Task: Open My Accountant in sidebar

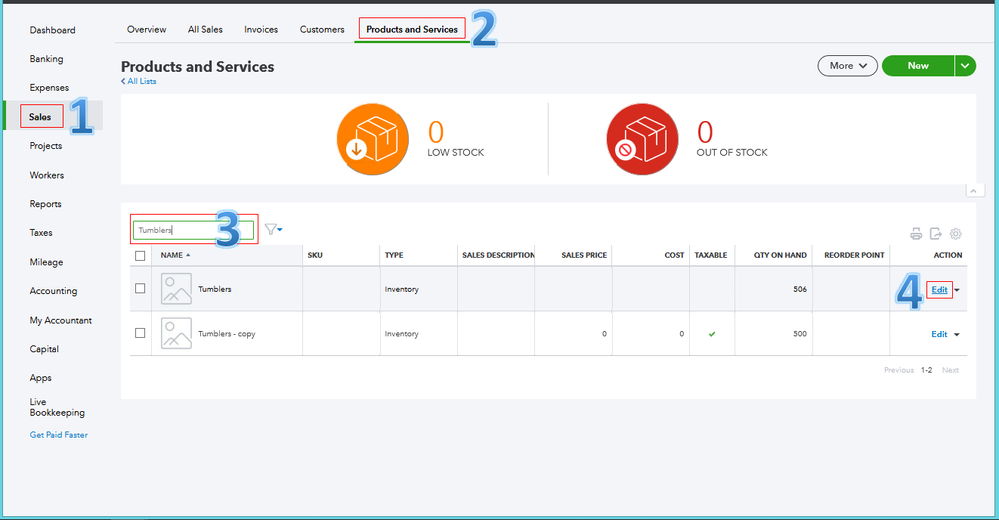Action: [61, 320]
